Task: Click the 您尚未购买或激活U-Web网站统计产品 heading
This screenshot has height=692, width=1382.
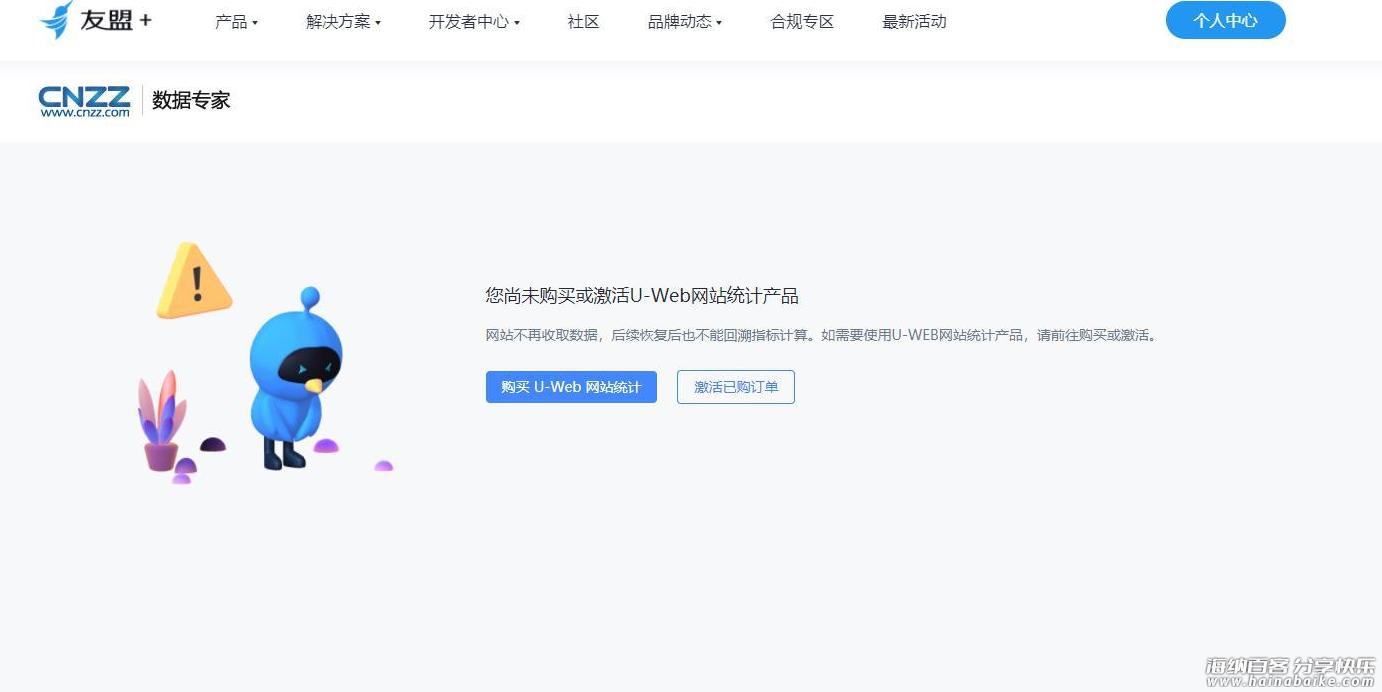Action: 642,296
